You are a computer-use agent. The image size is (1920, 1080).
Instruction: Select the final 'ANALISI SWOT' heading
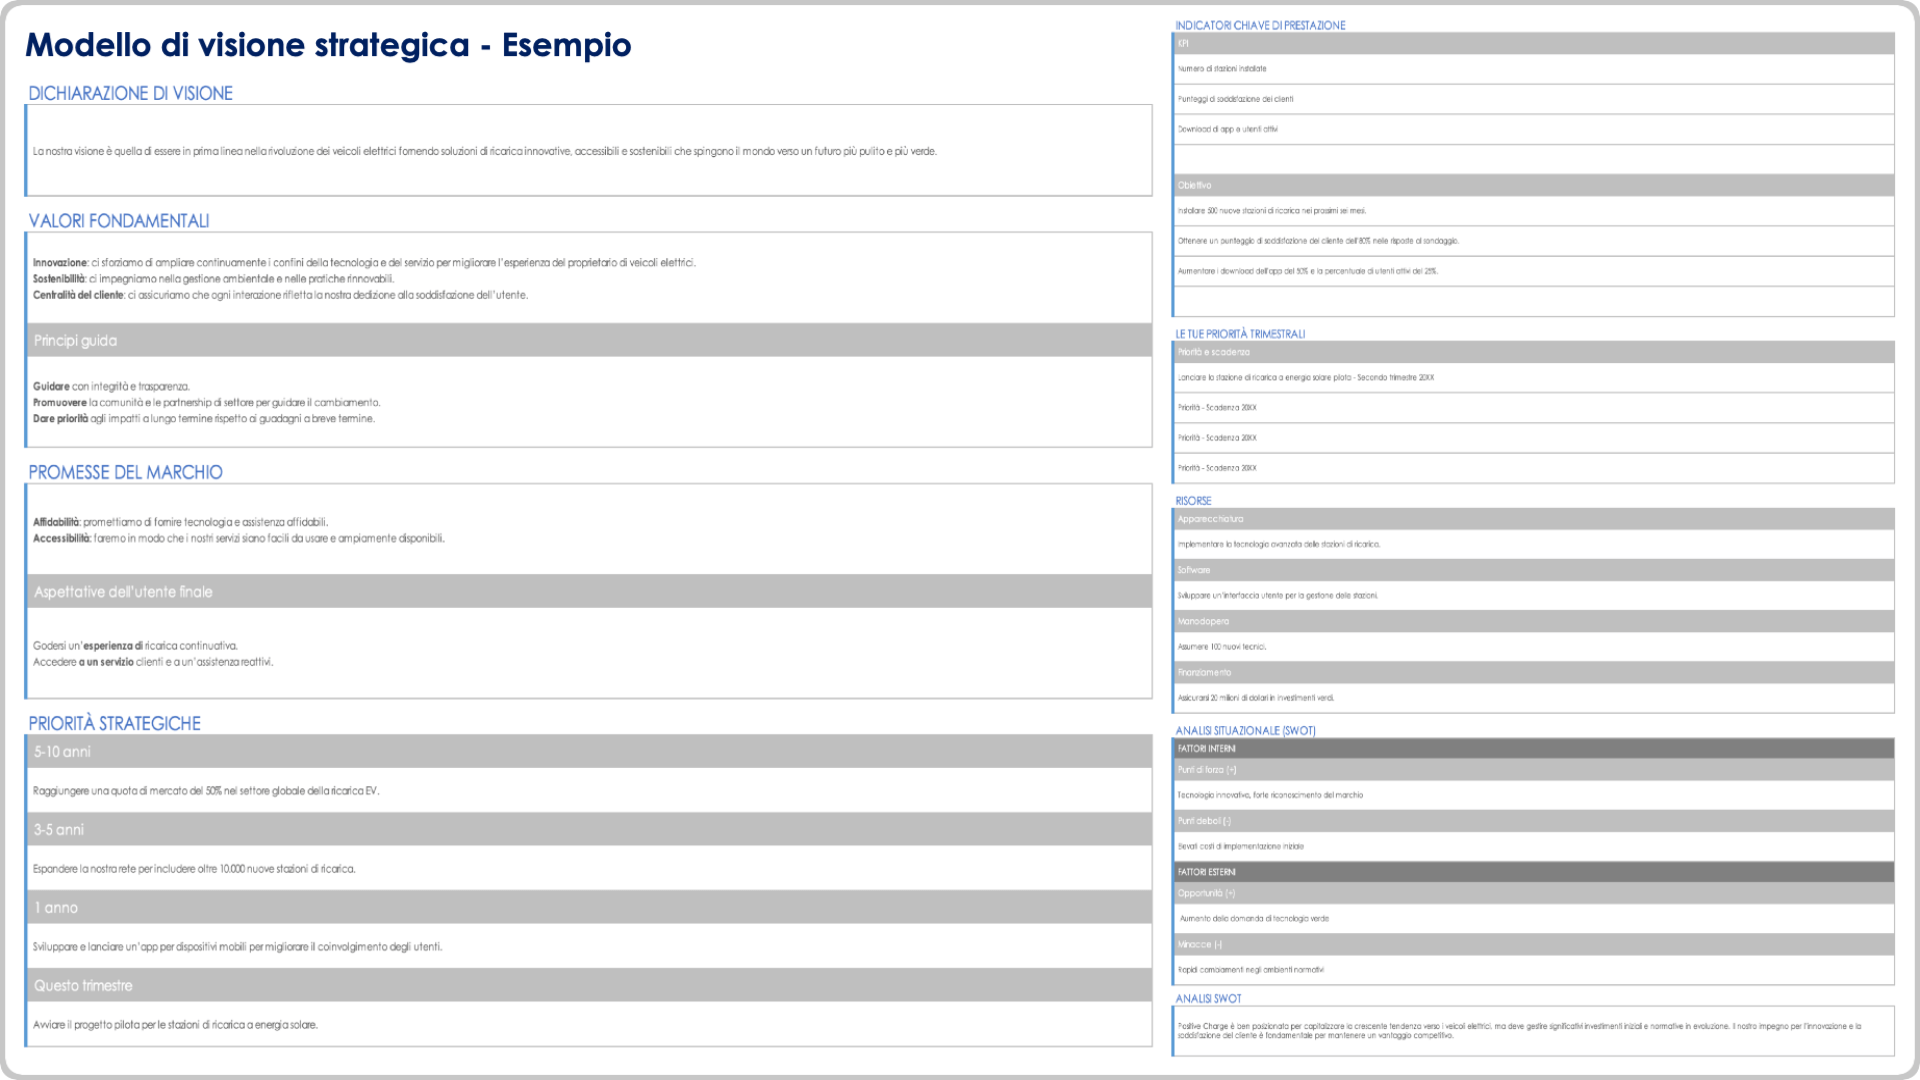1208,999
